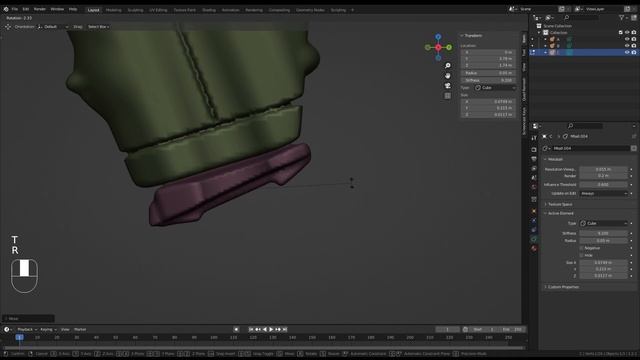The image size is (640, 360).
Task: Open the File menu
Action: click(x=15, y=9)
